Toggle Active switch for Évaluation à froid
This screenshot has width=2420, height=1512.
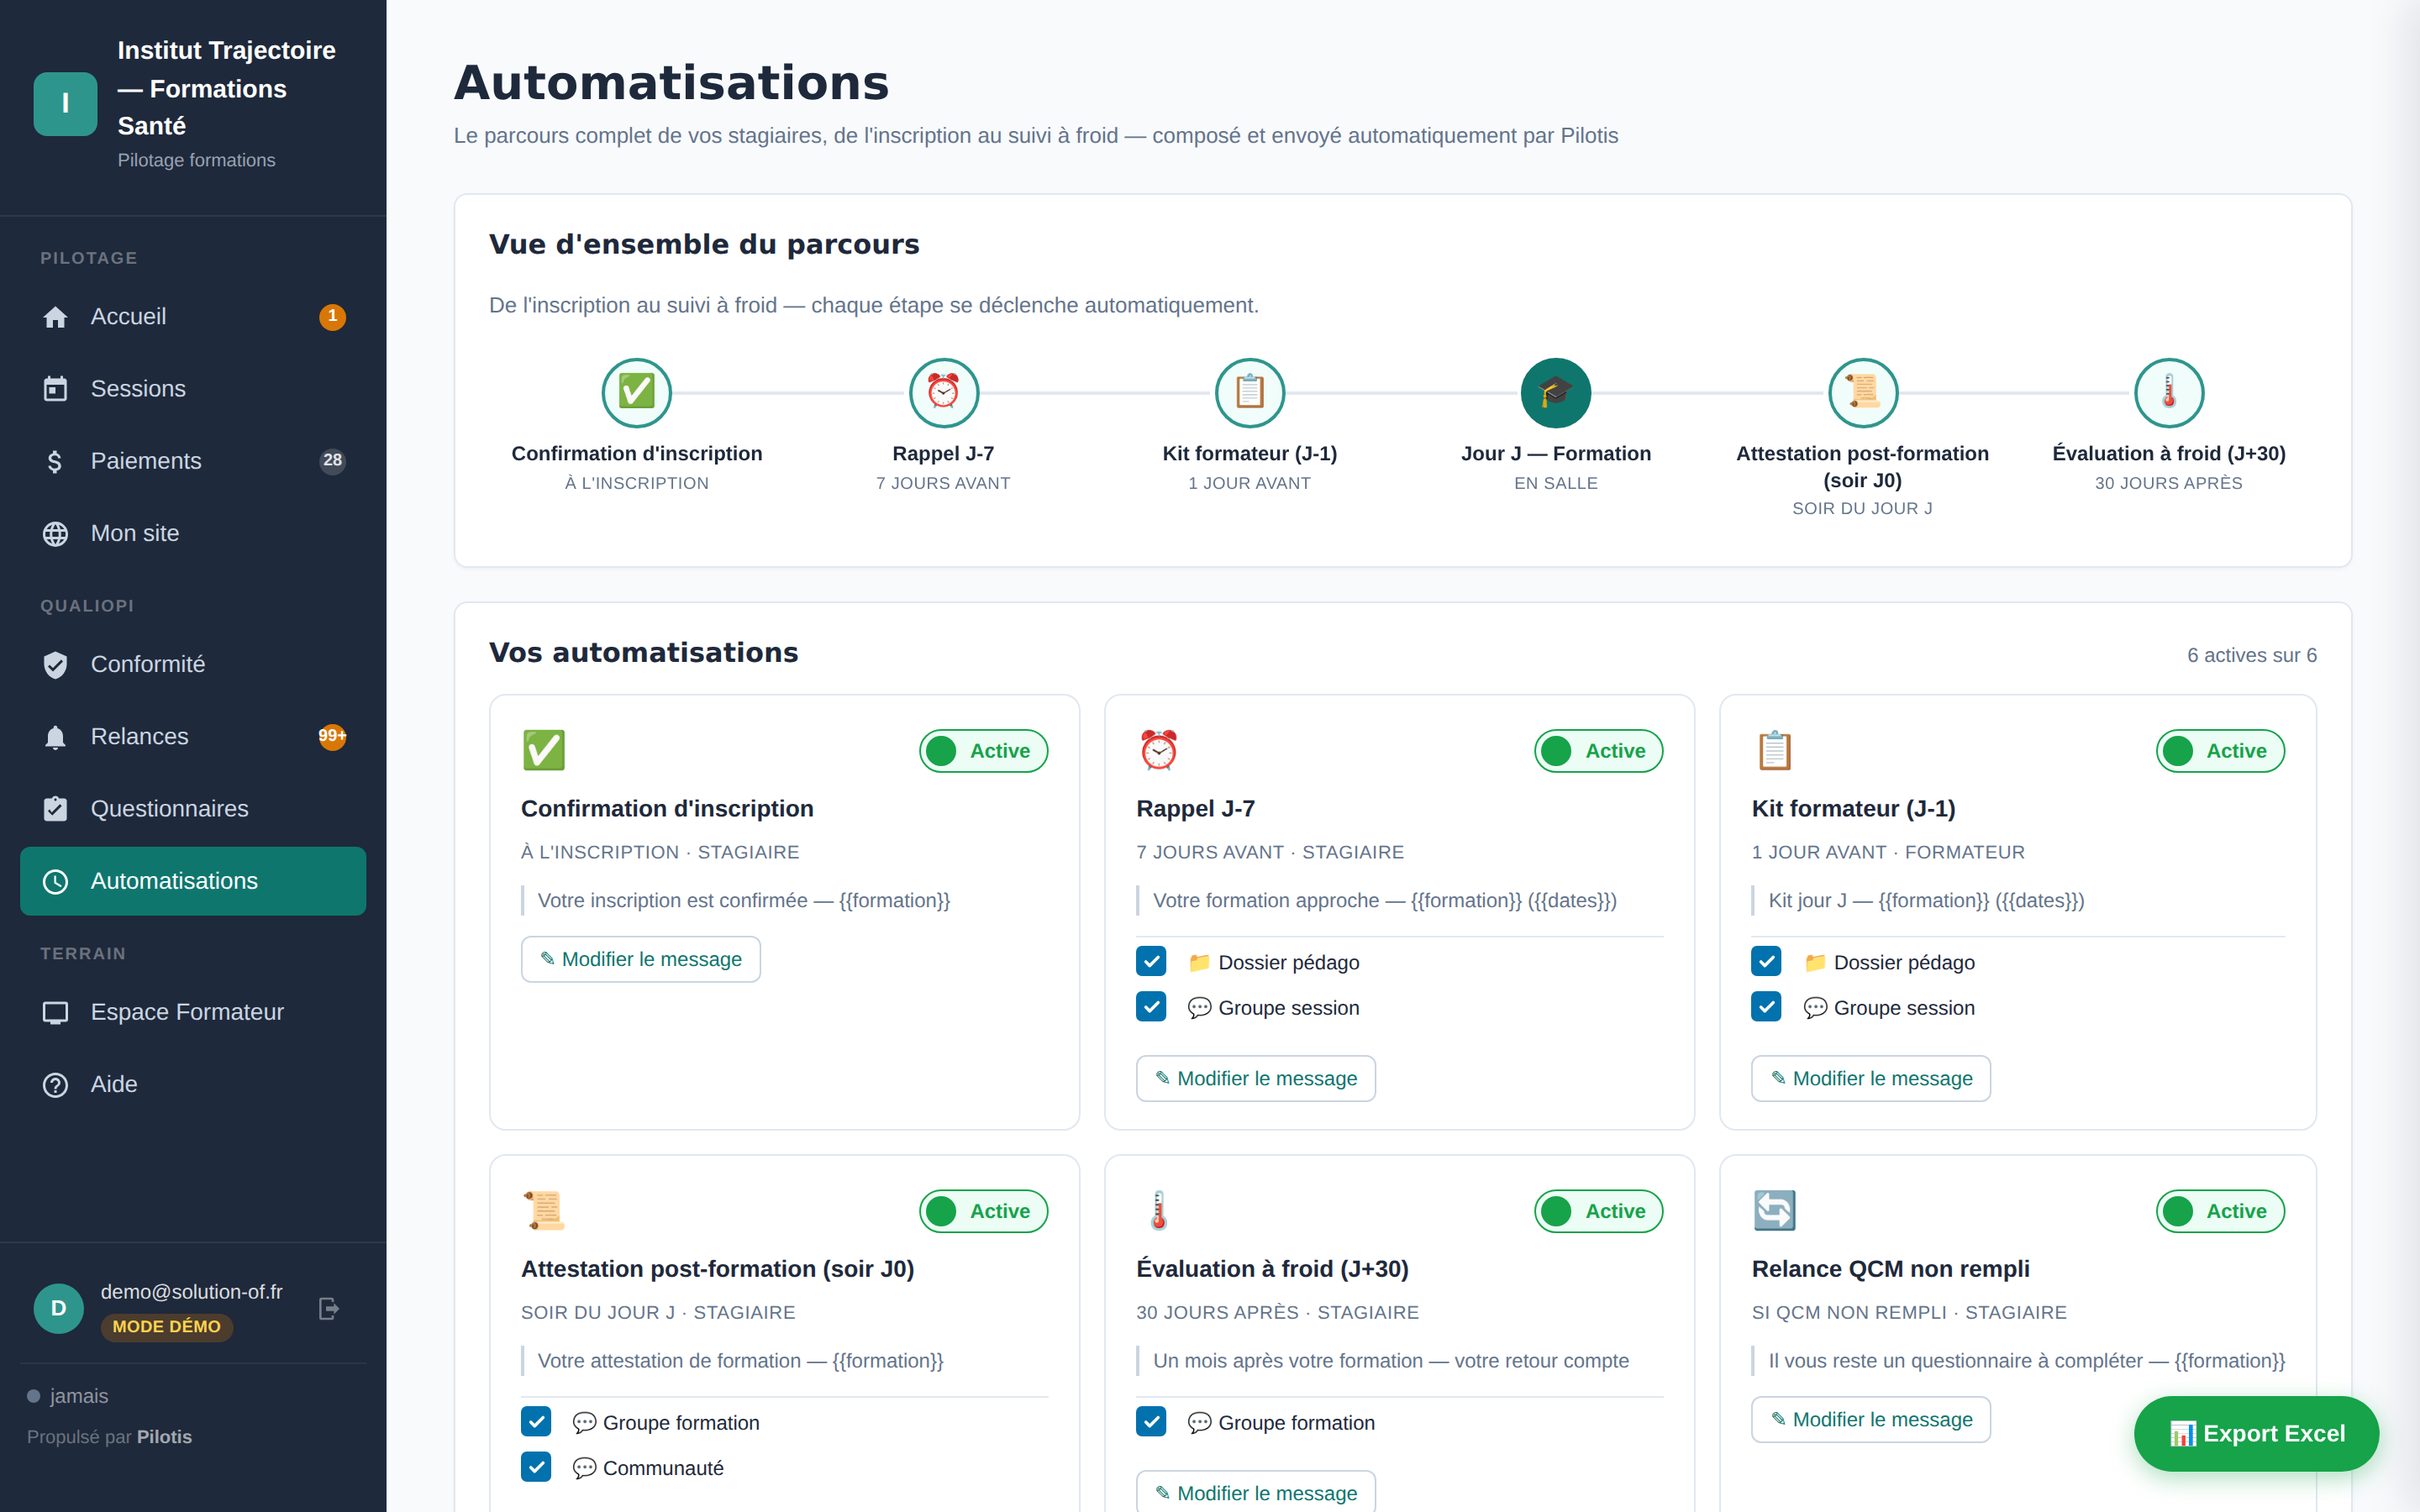point(1598,1211)
